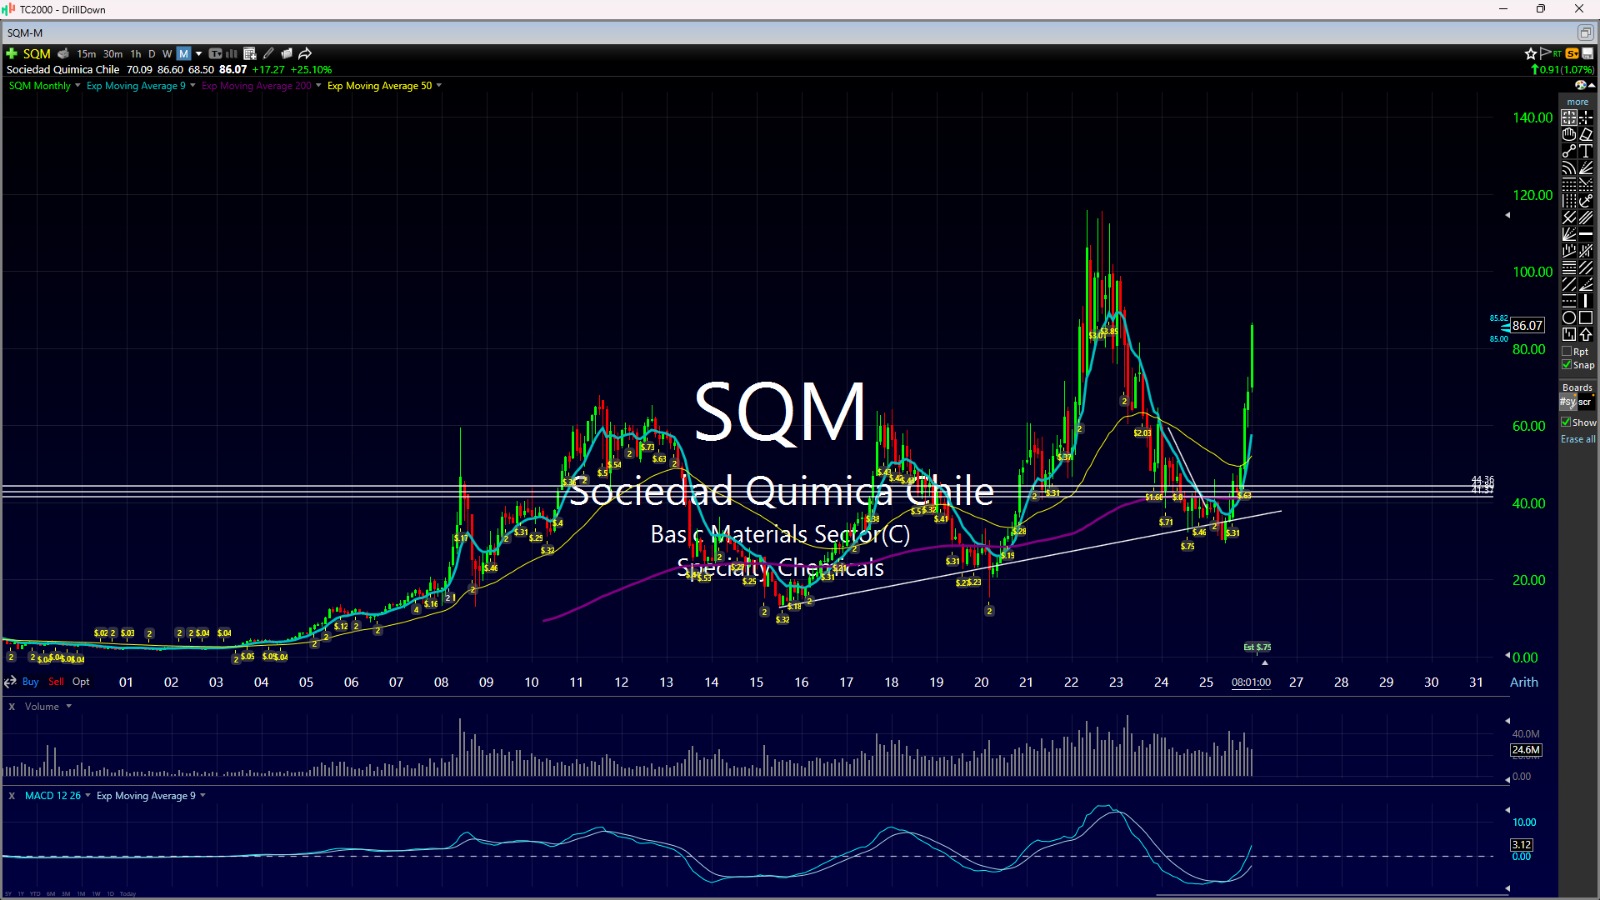Switch to the 15m timeframe
This screenshot has width=1600, height=900.
pos(87,54)
